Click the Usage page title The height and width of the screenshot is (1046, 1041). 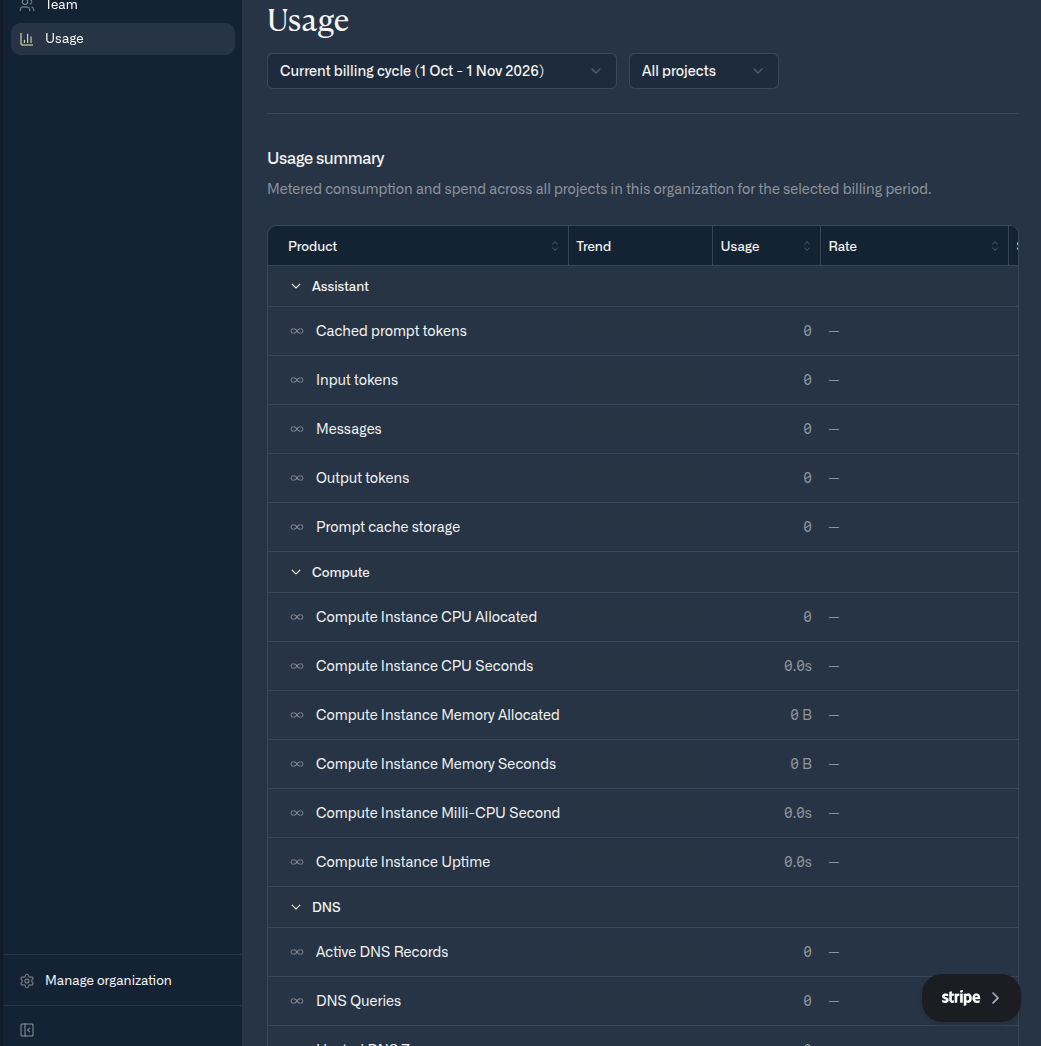coord(308,21)
